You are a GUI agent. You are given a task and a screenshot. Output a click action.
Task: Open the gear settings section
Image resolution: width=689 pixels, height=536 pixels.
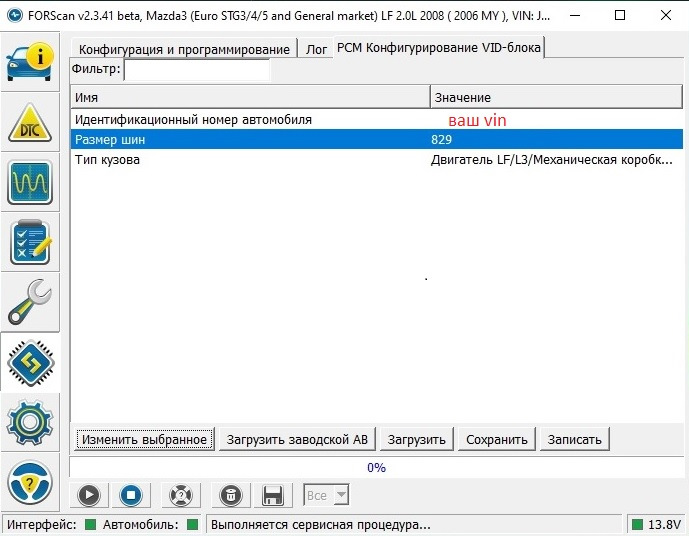point(30,422)
